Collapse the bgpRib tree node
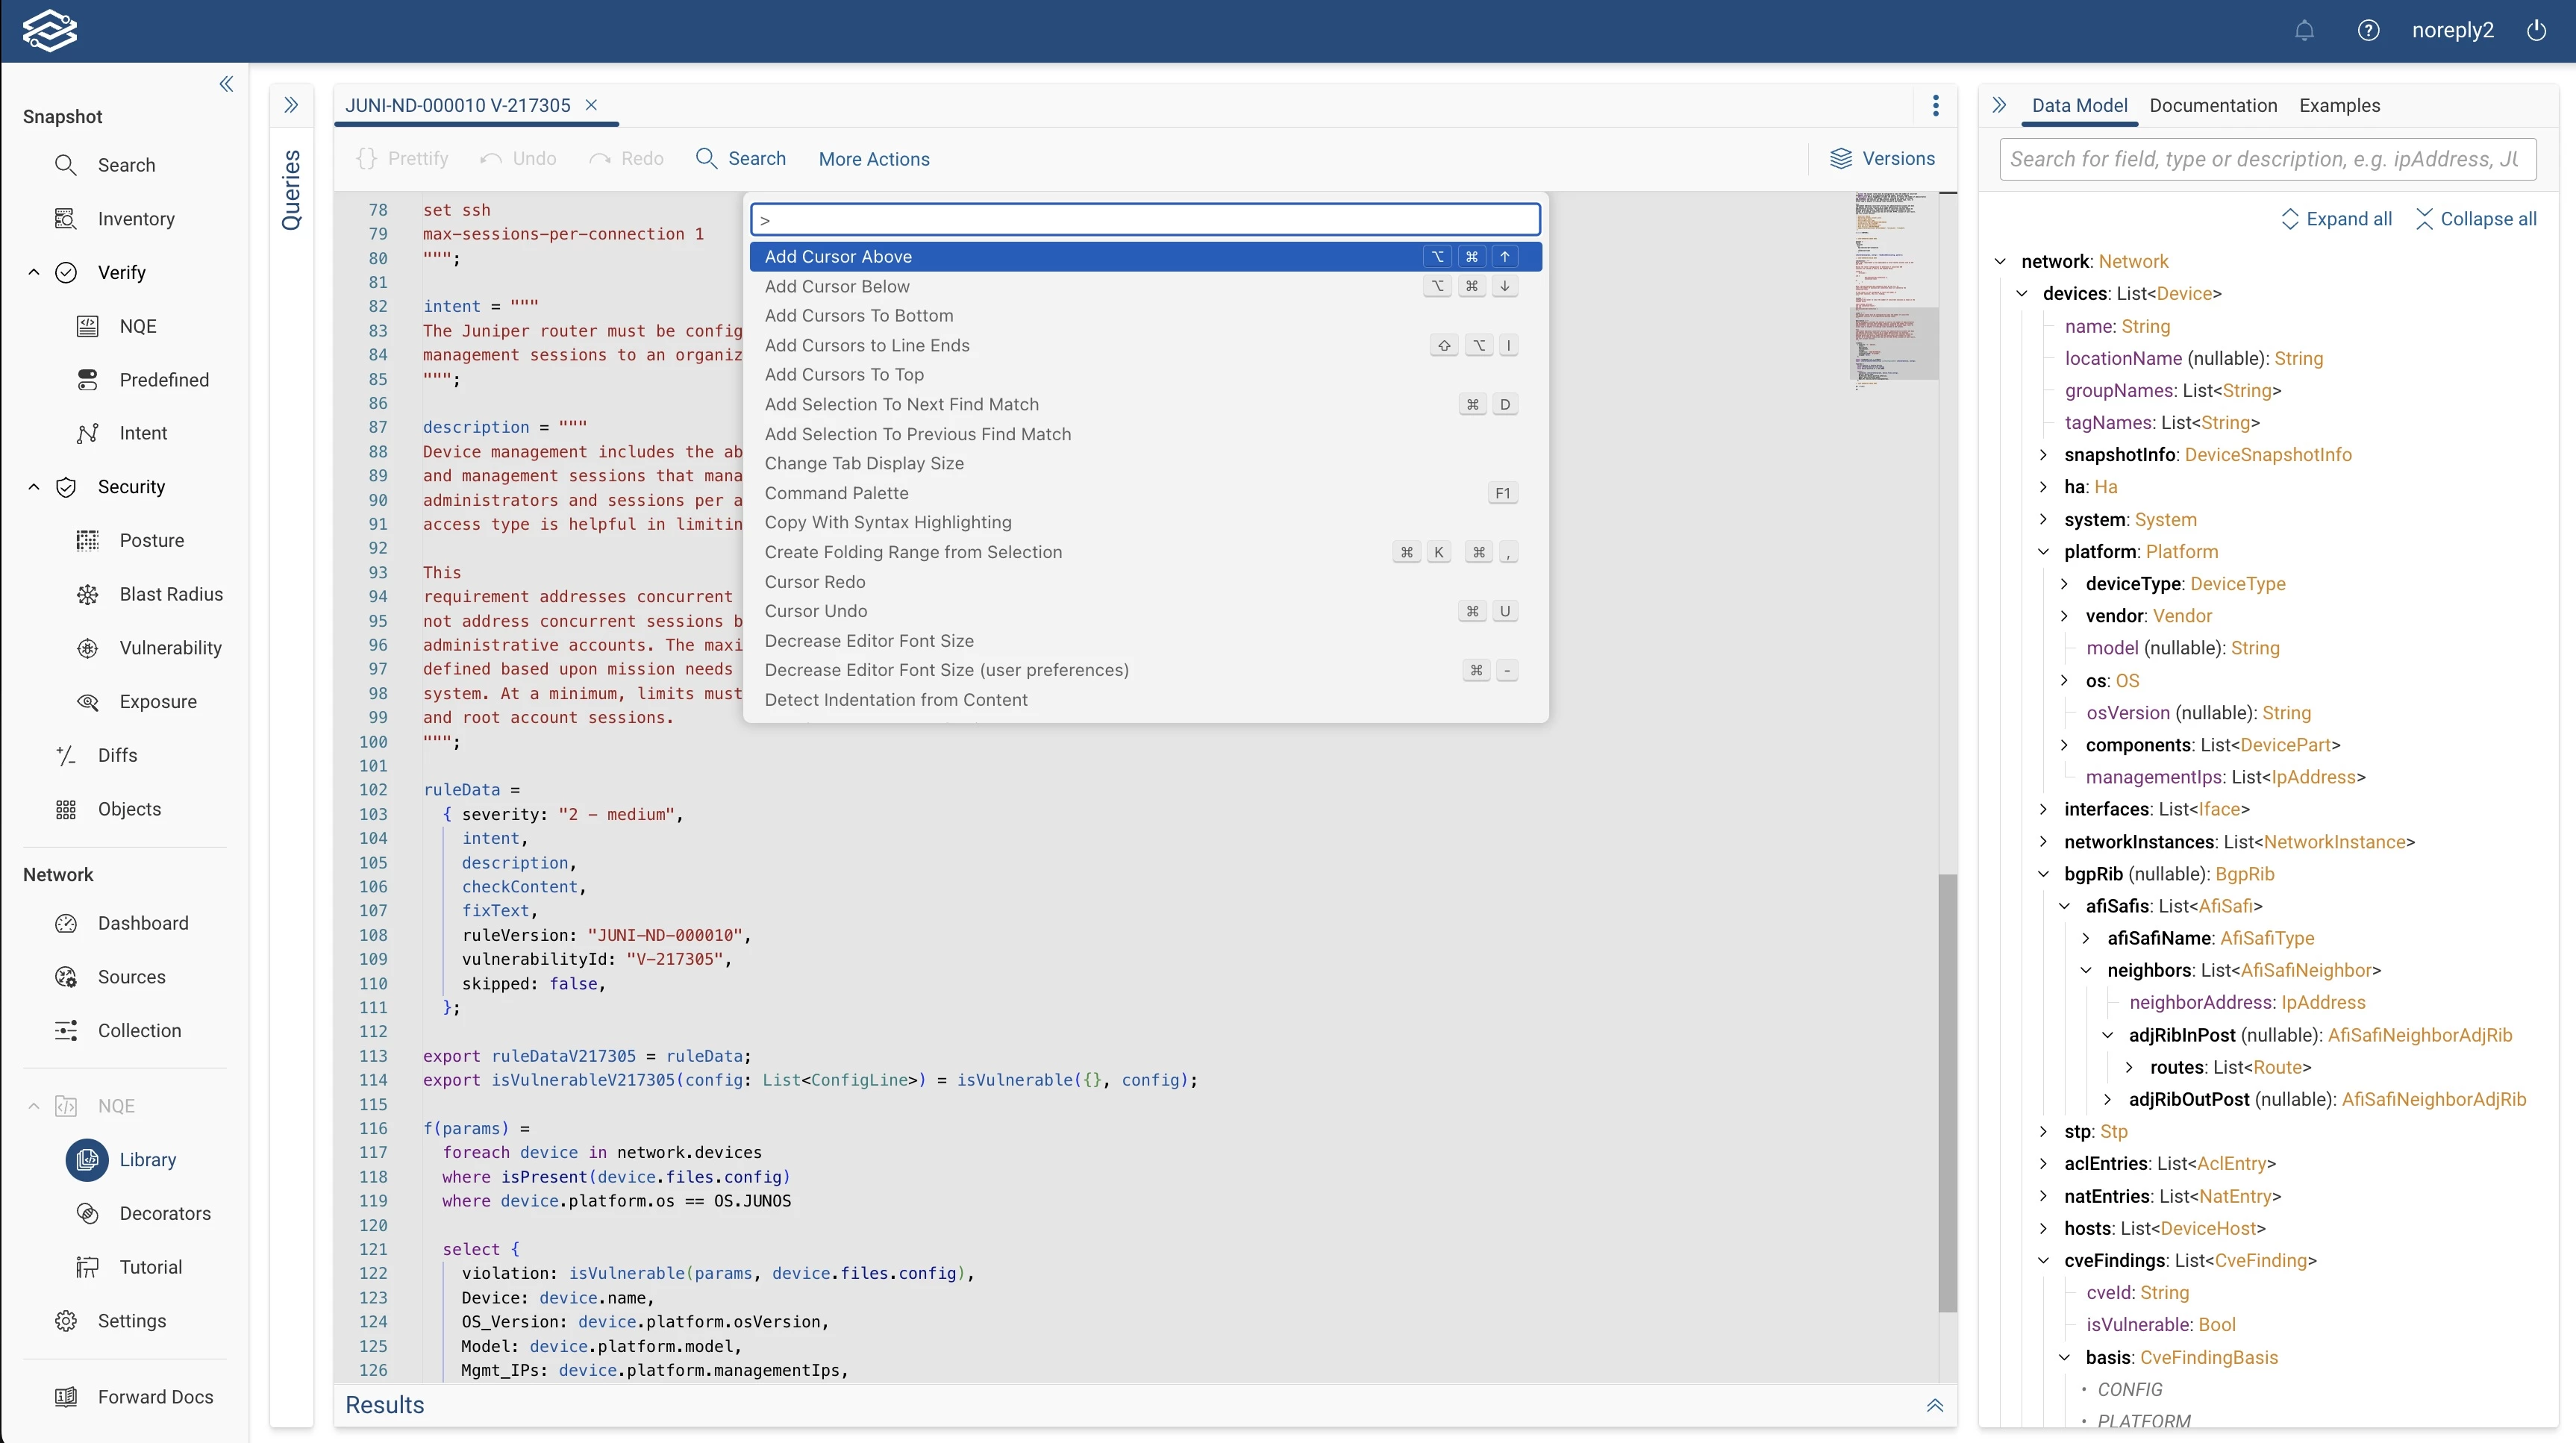 pyautogui.click(x=2043, y=874)
